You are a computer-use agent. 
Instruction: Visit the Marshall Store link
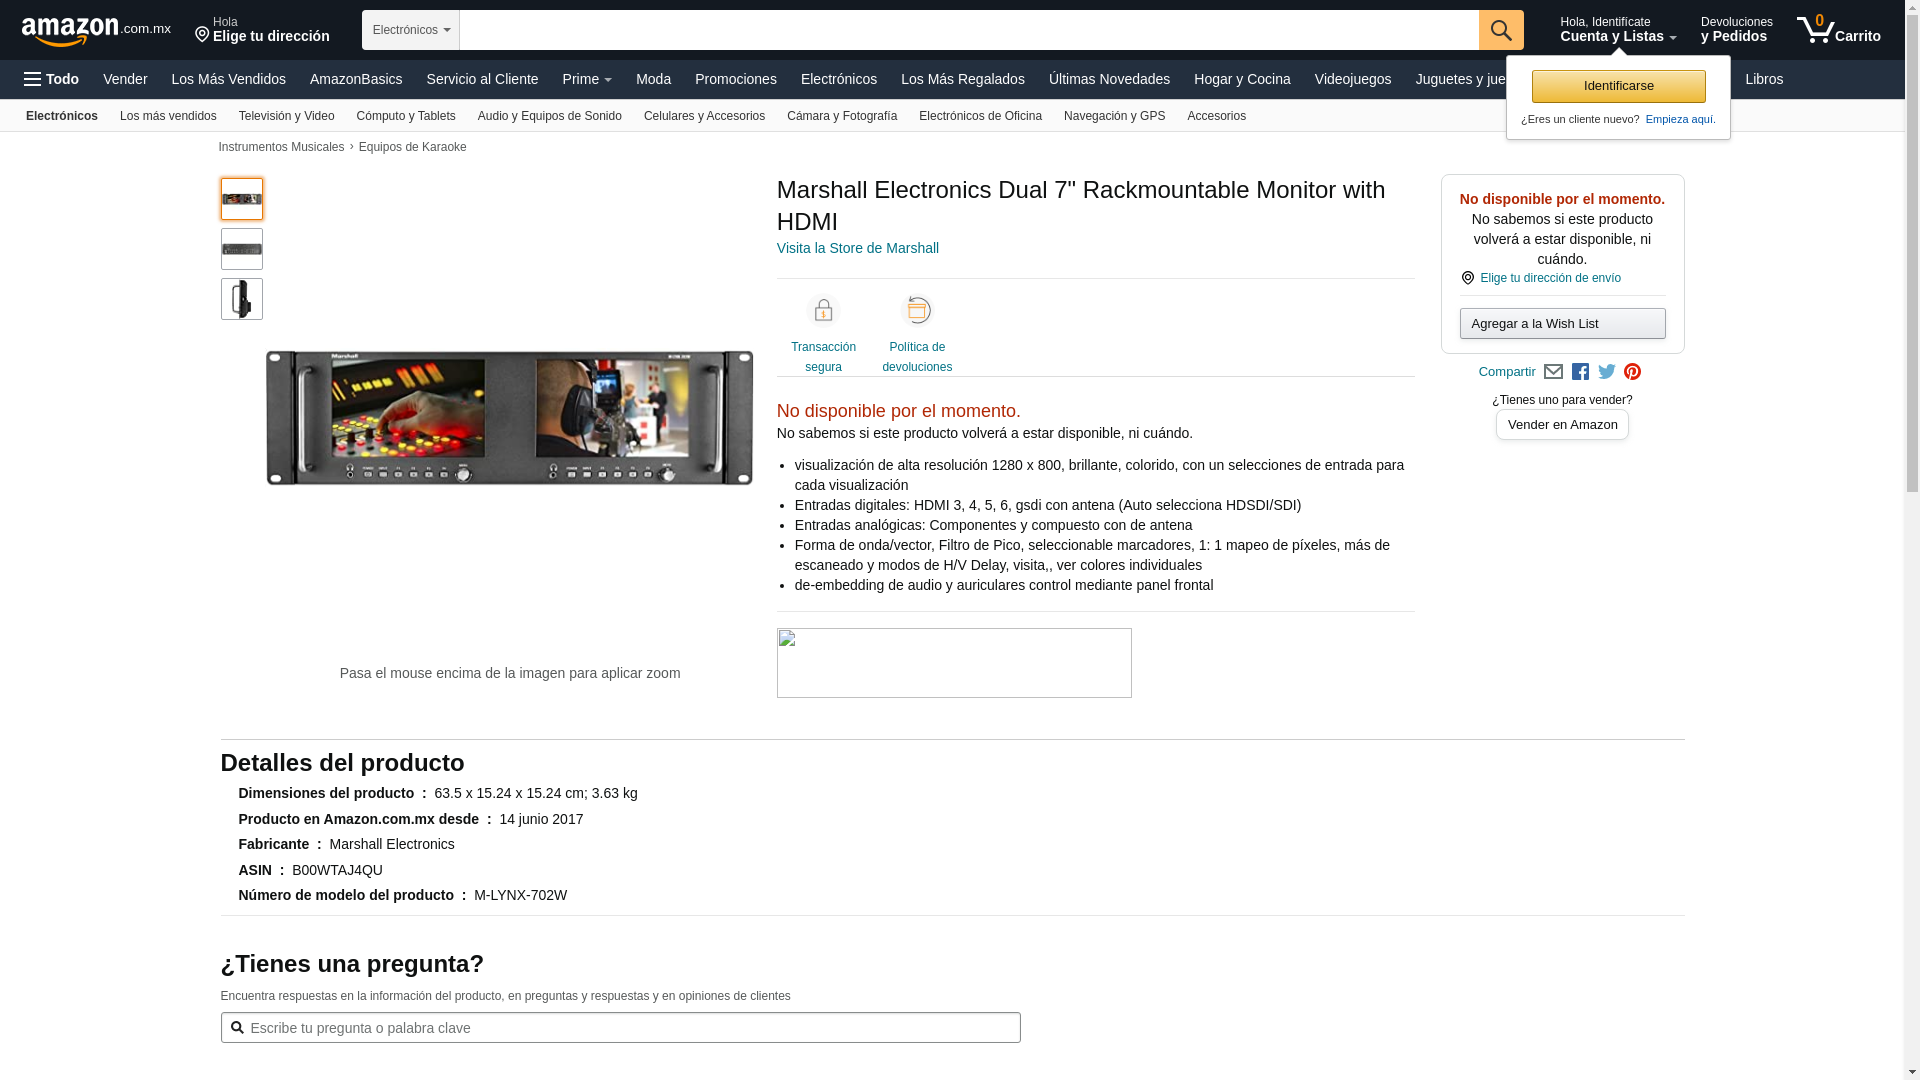pyautogui.click(x=857, y=248)
